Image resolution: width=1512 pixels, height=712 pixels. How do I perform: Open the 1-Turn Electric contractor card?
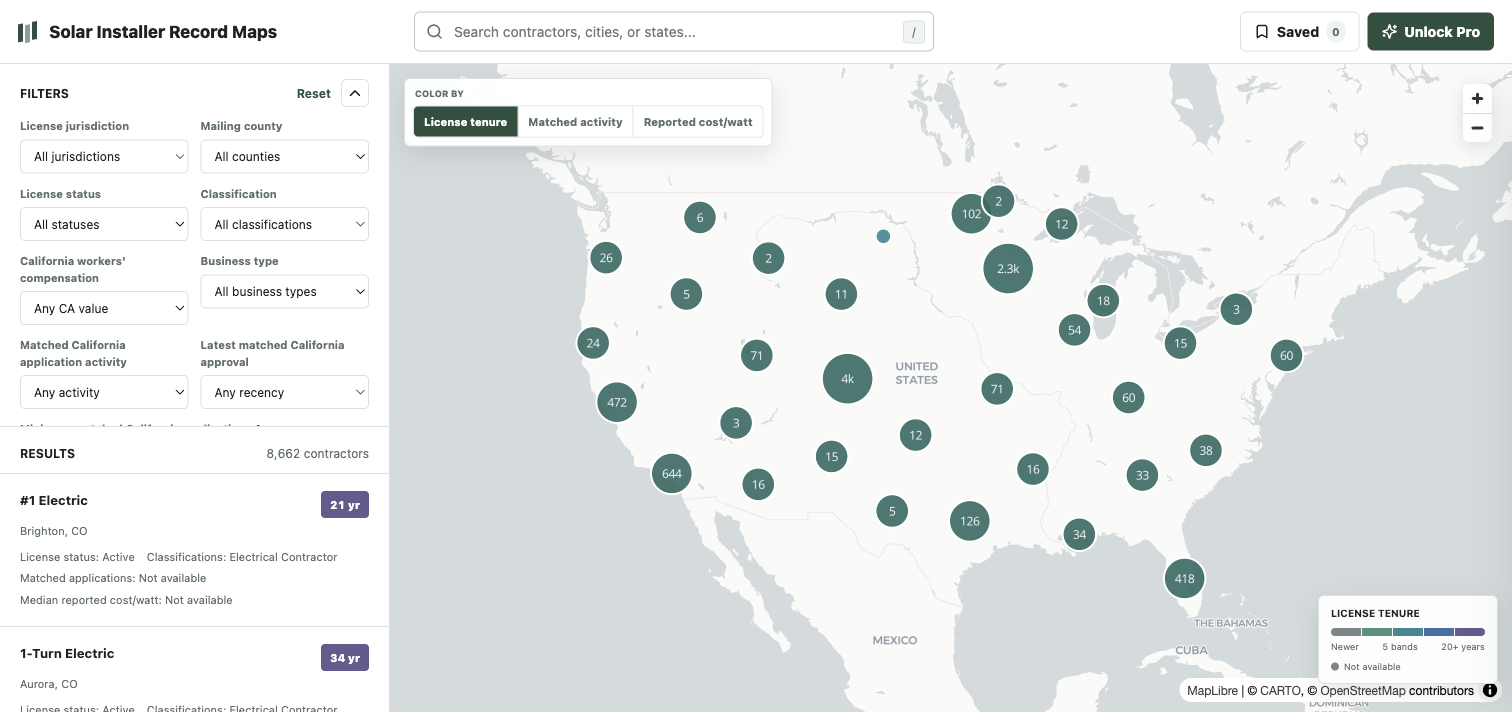(x=194, y=670)
